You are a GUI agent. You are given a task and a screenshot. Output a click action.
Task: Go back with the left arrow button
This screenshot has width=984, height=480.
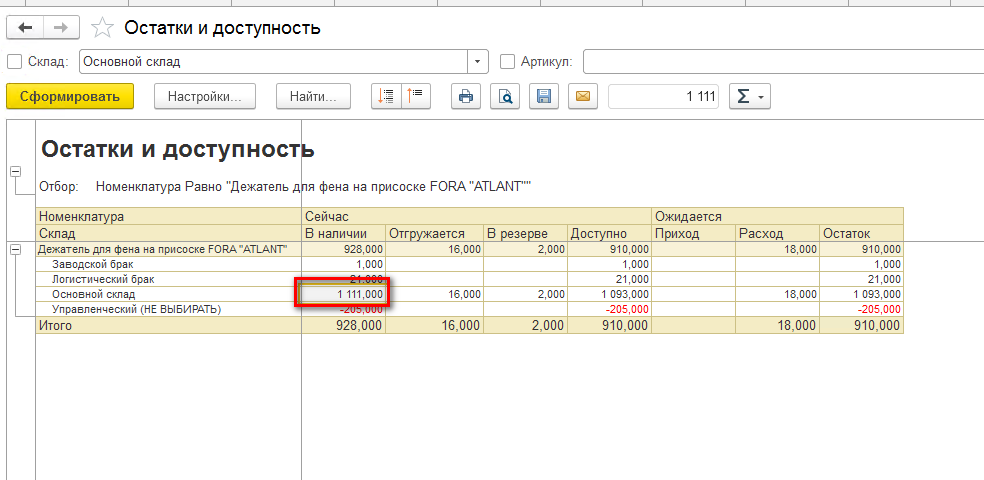(26, 27)
